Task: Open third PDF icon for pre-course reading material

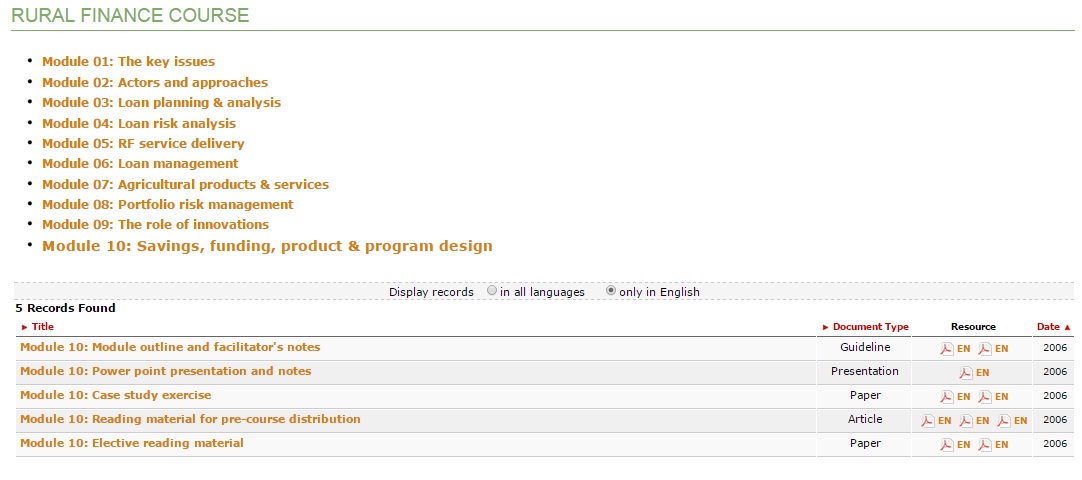Action: click(1003, 421)
